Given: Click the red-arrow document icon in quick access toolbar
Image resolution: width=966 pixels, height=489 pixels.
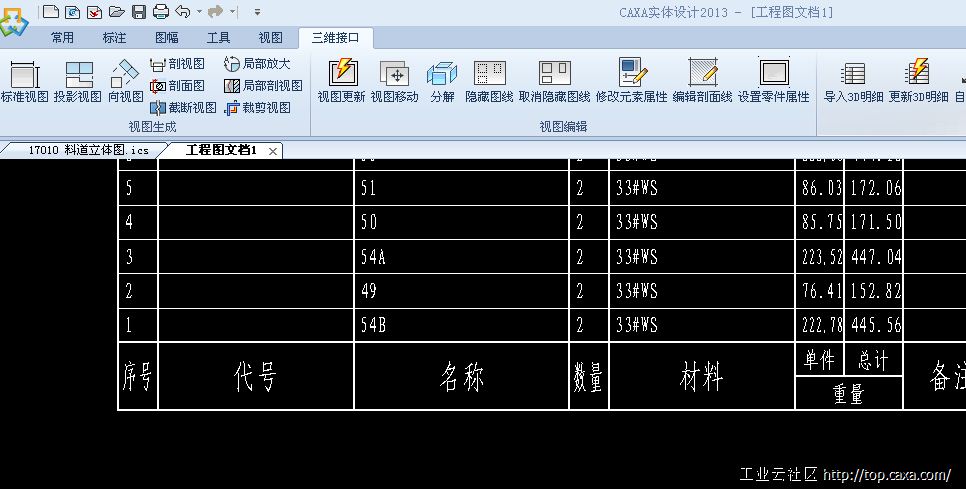Looking at the screenshot, I should coord(94,11).
